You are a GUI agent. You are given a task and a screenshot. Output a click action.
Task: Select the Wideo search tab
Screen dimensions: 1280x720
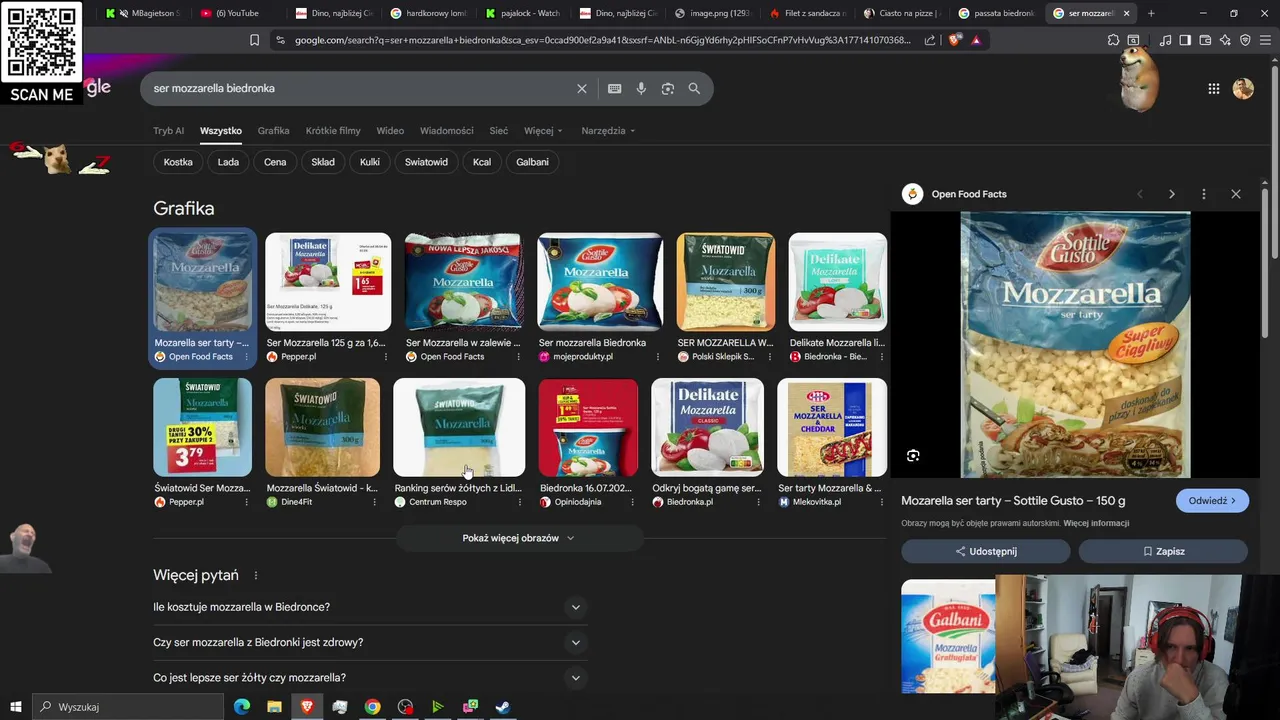click(390, 131)
